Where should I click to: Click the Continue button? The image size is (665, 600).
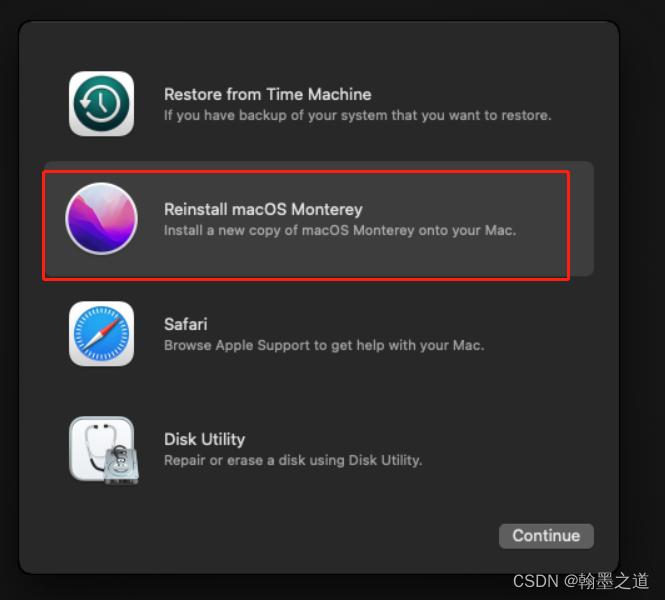click(x=546, y=536)
